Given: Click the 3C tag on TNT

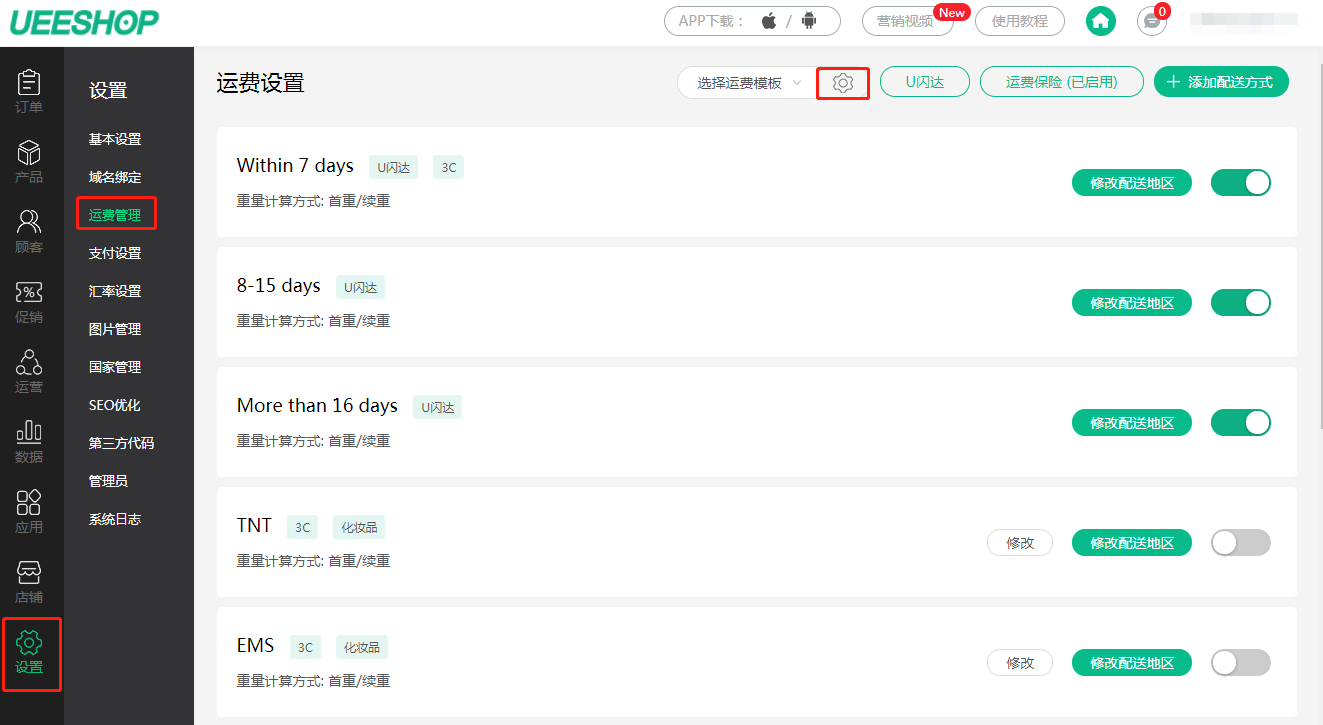Looking at the screenshot, I should coord(303,527).
